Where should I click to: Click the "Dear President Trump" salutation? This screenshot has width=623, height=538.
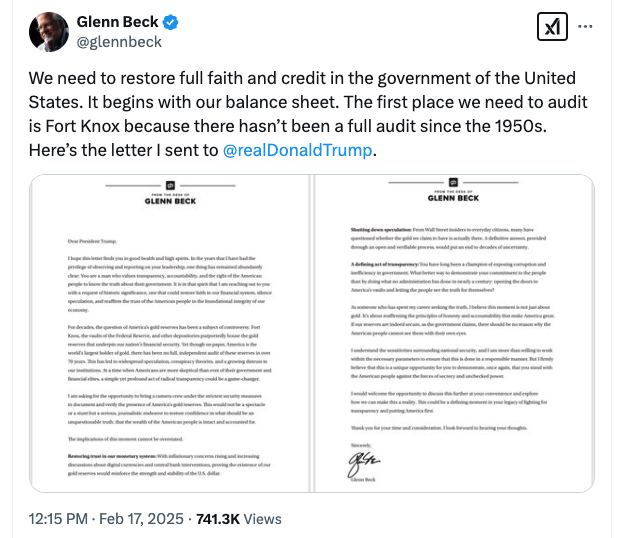click(86, 241)
